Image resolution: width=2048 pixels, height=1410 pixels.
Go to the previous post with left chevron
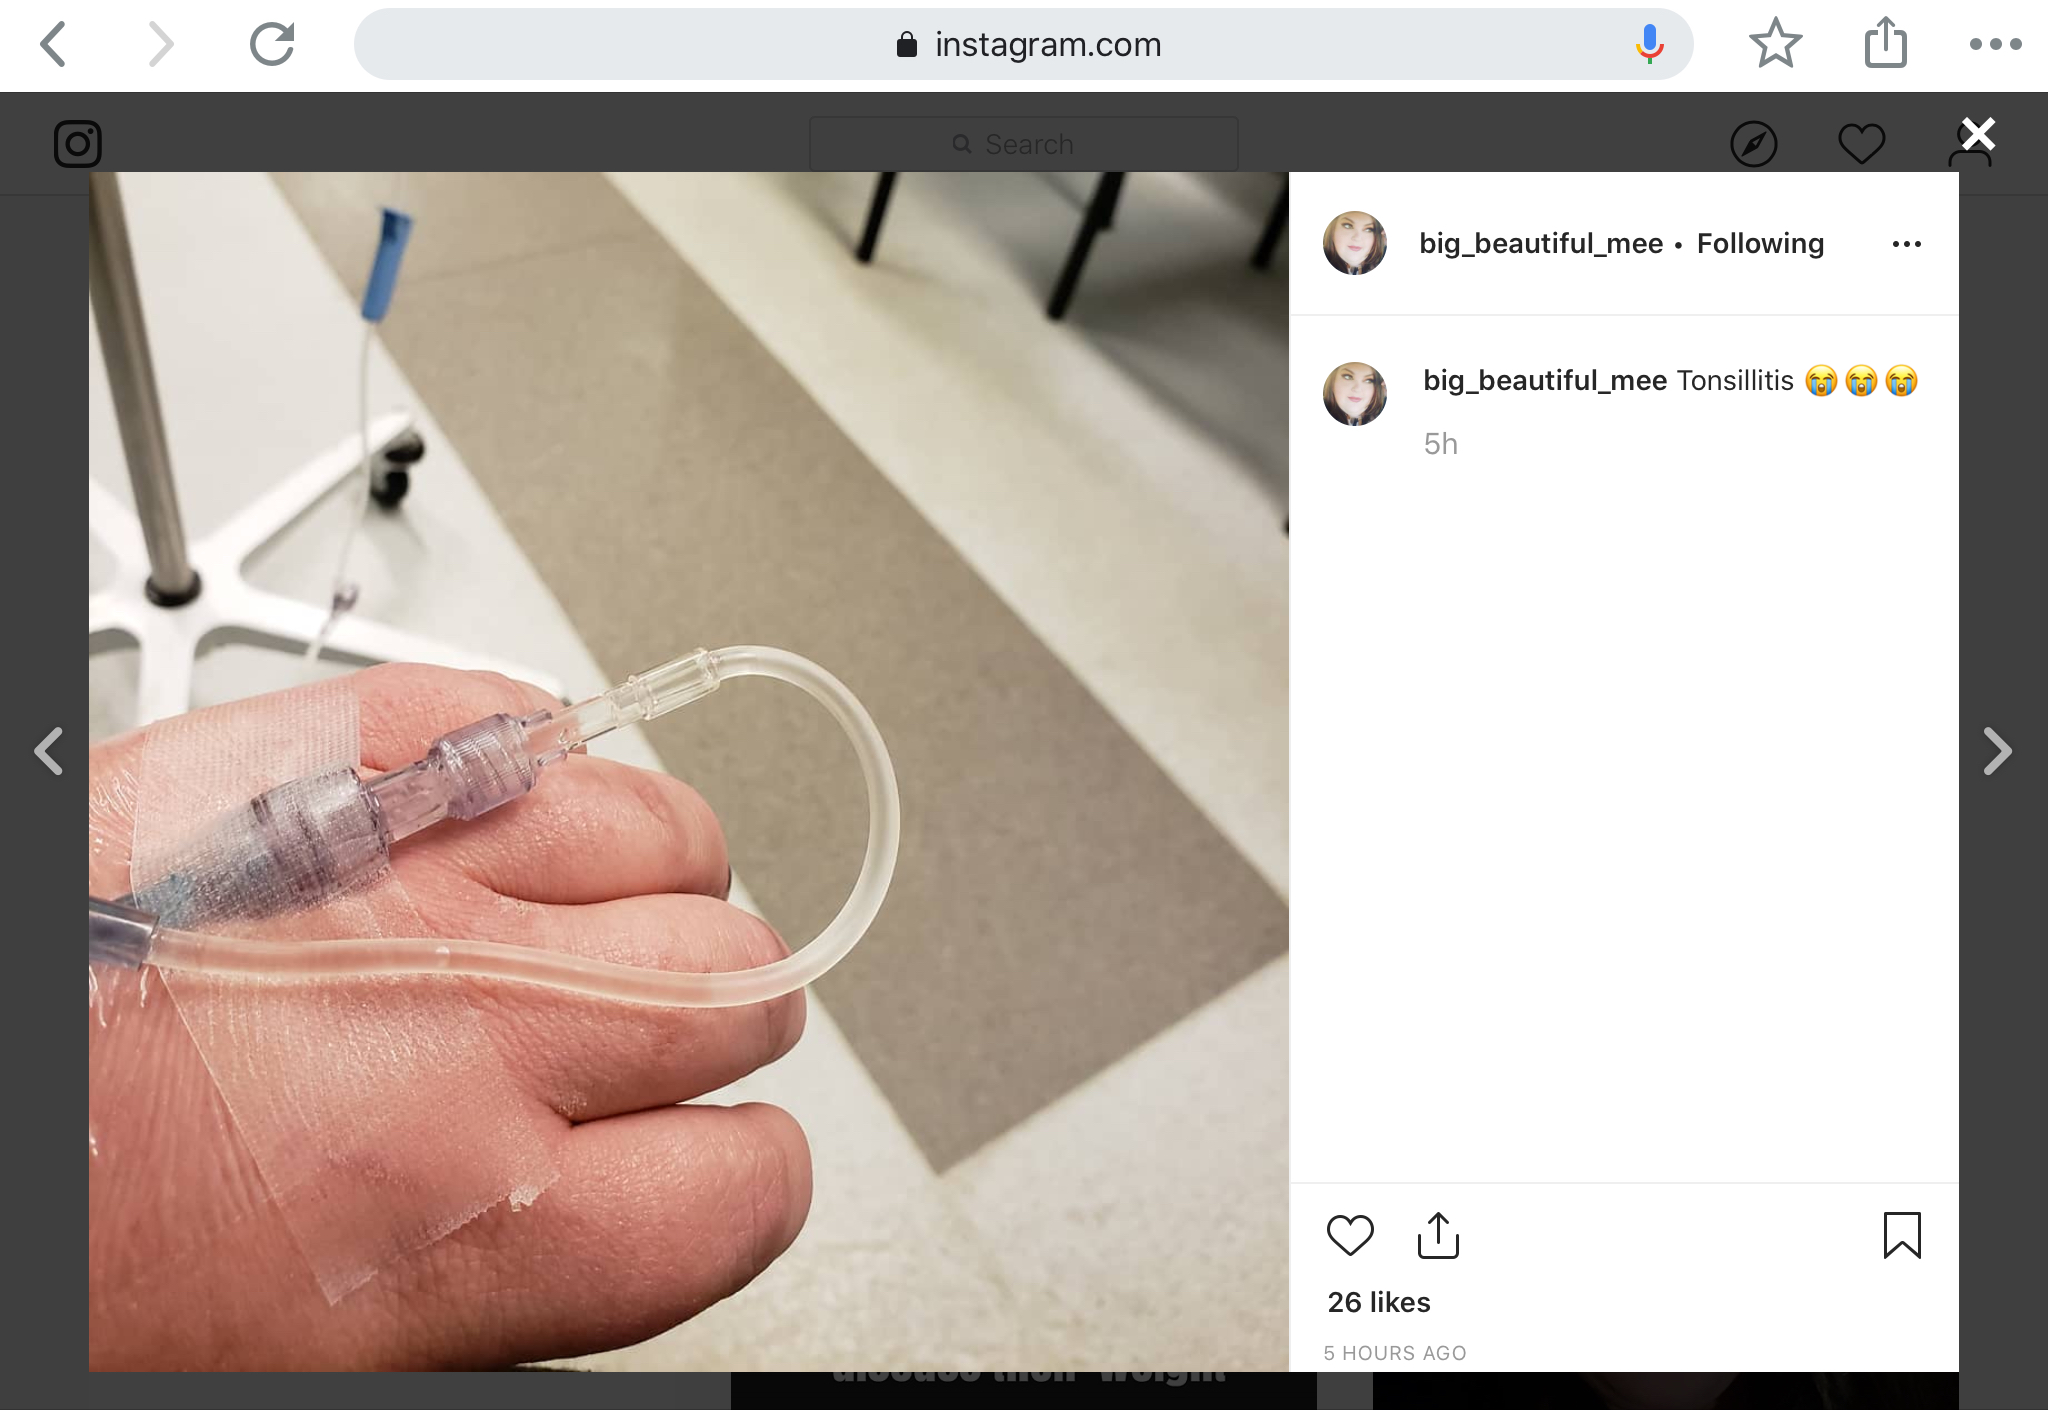(x=49, y=751)
